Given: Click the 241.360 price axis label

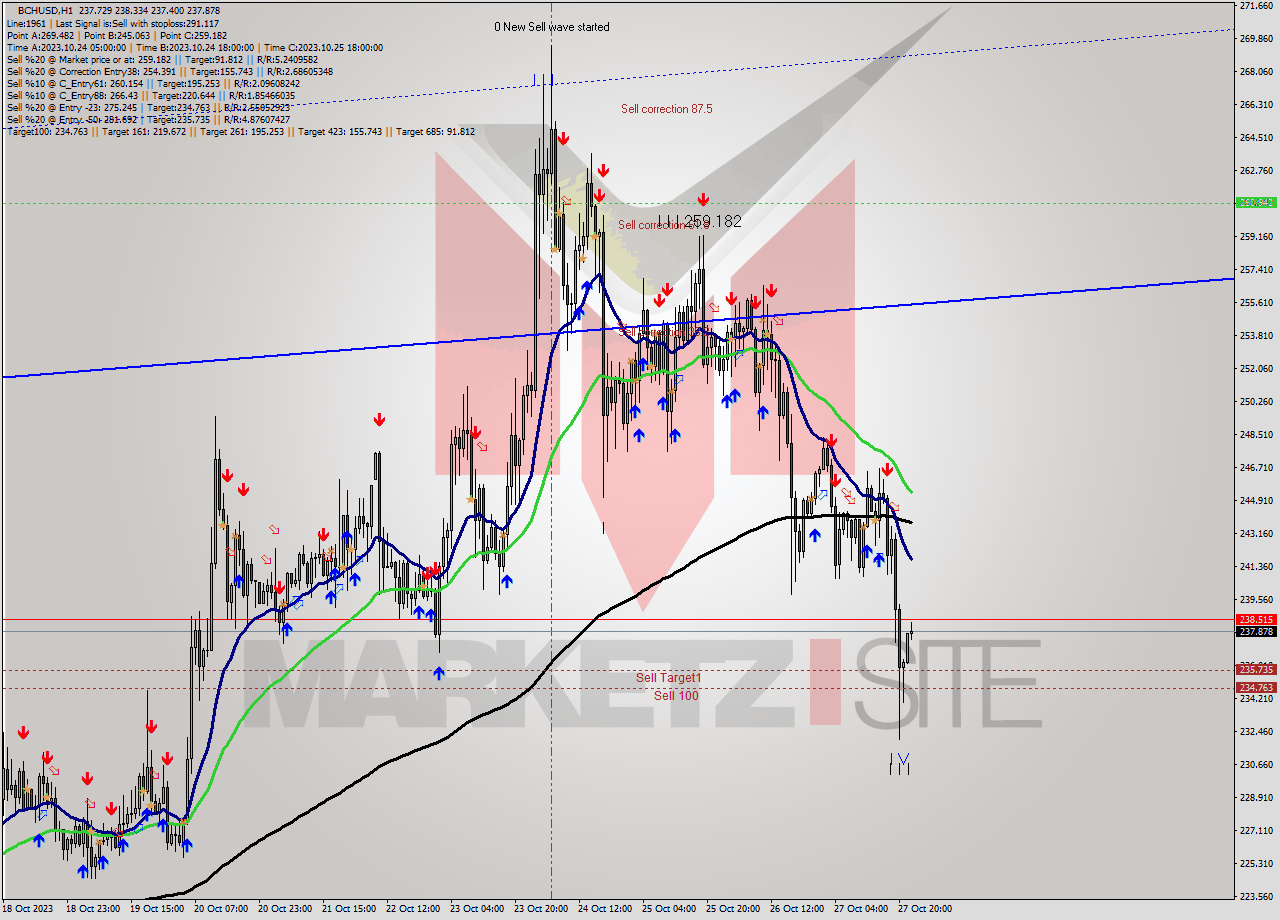Looking at the screenshot, I should [1255, 566].
